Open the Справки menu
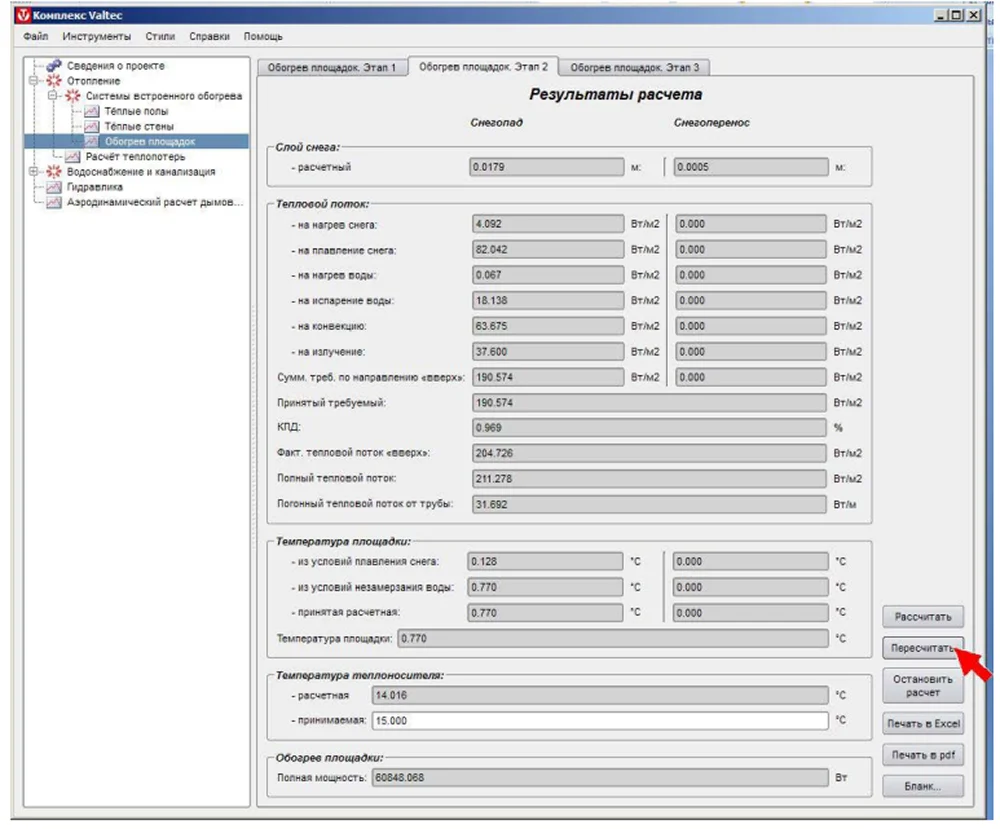This screenshot has width=1000, height=829. pyautogui.click(x=209, y=37)
